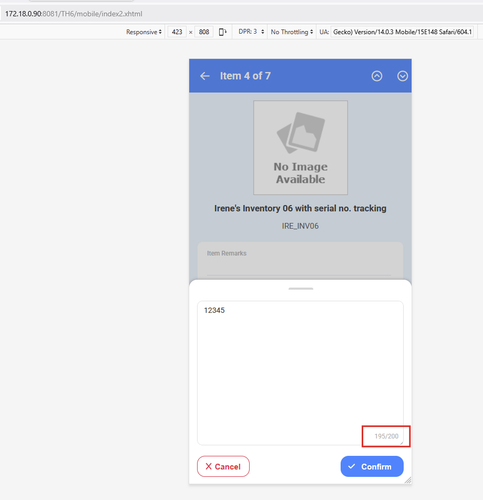Go to next item with down chevron
Image resolution: width=483 pixels, height=500 pixels.
coord(402,76)
